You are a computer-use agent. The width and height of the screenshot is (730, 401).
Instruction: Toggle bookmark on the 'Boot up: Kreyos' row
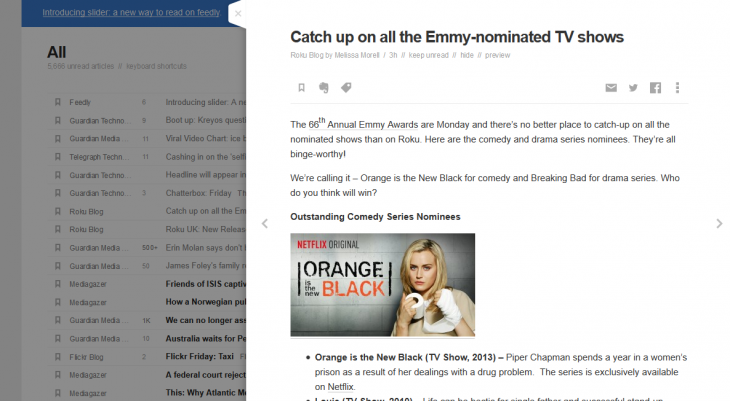(x=58, y=121)
